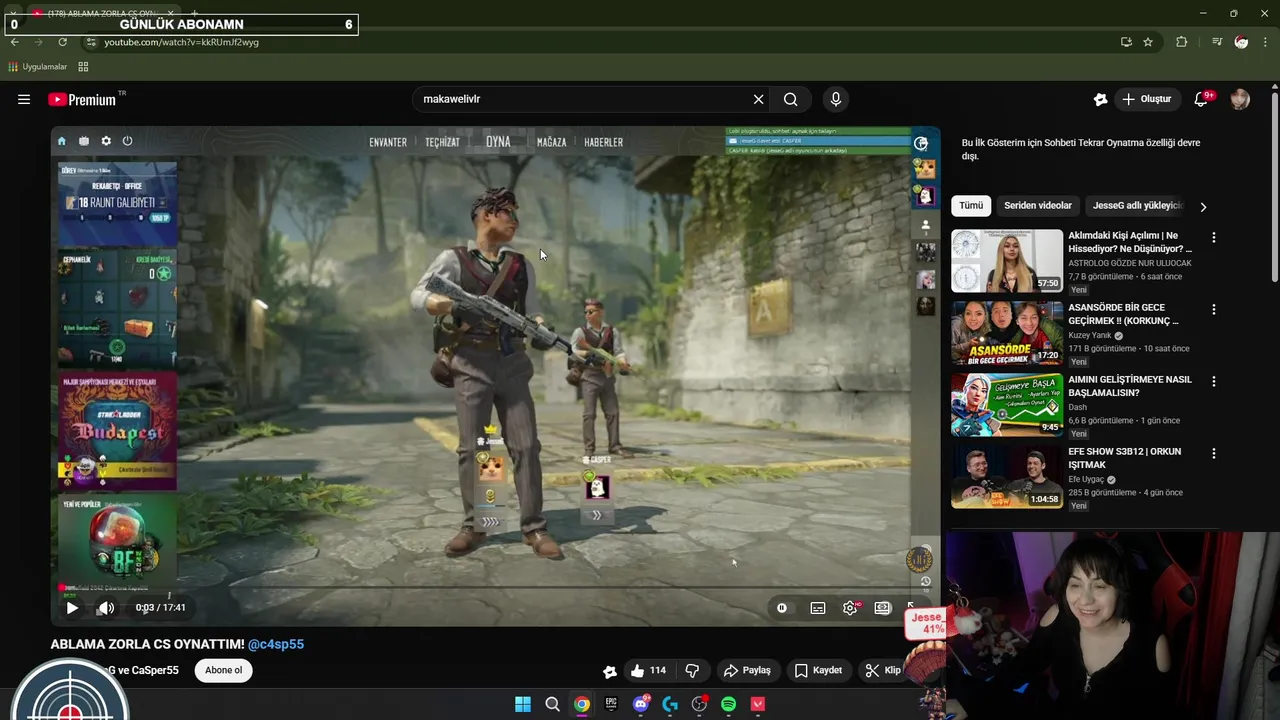Open options menu for AIMINI GELİŞTİRMEYE video

1214,382
